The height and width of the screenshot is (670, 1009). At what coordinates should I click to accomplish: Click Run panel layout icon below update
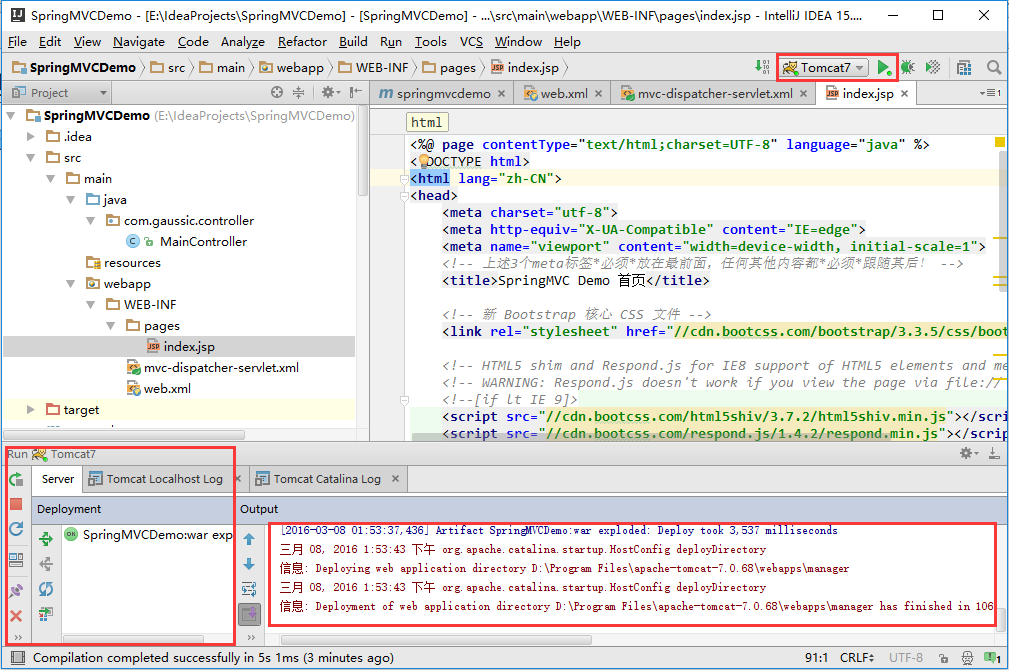tap(16, 559)
